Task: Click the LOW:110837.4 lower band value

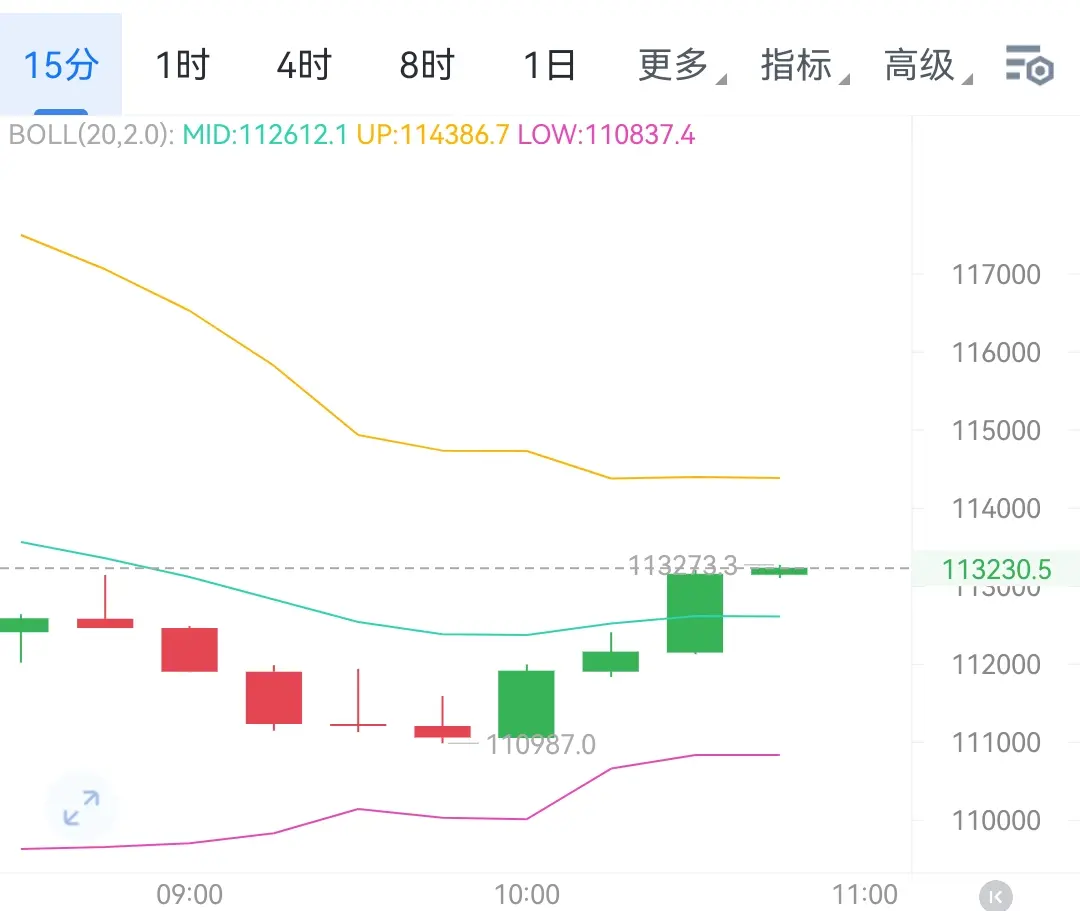Action: pos(606,135)
